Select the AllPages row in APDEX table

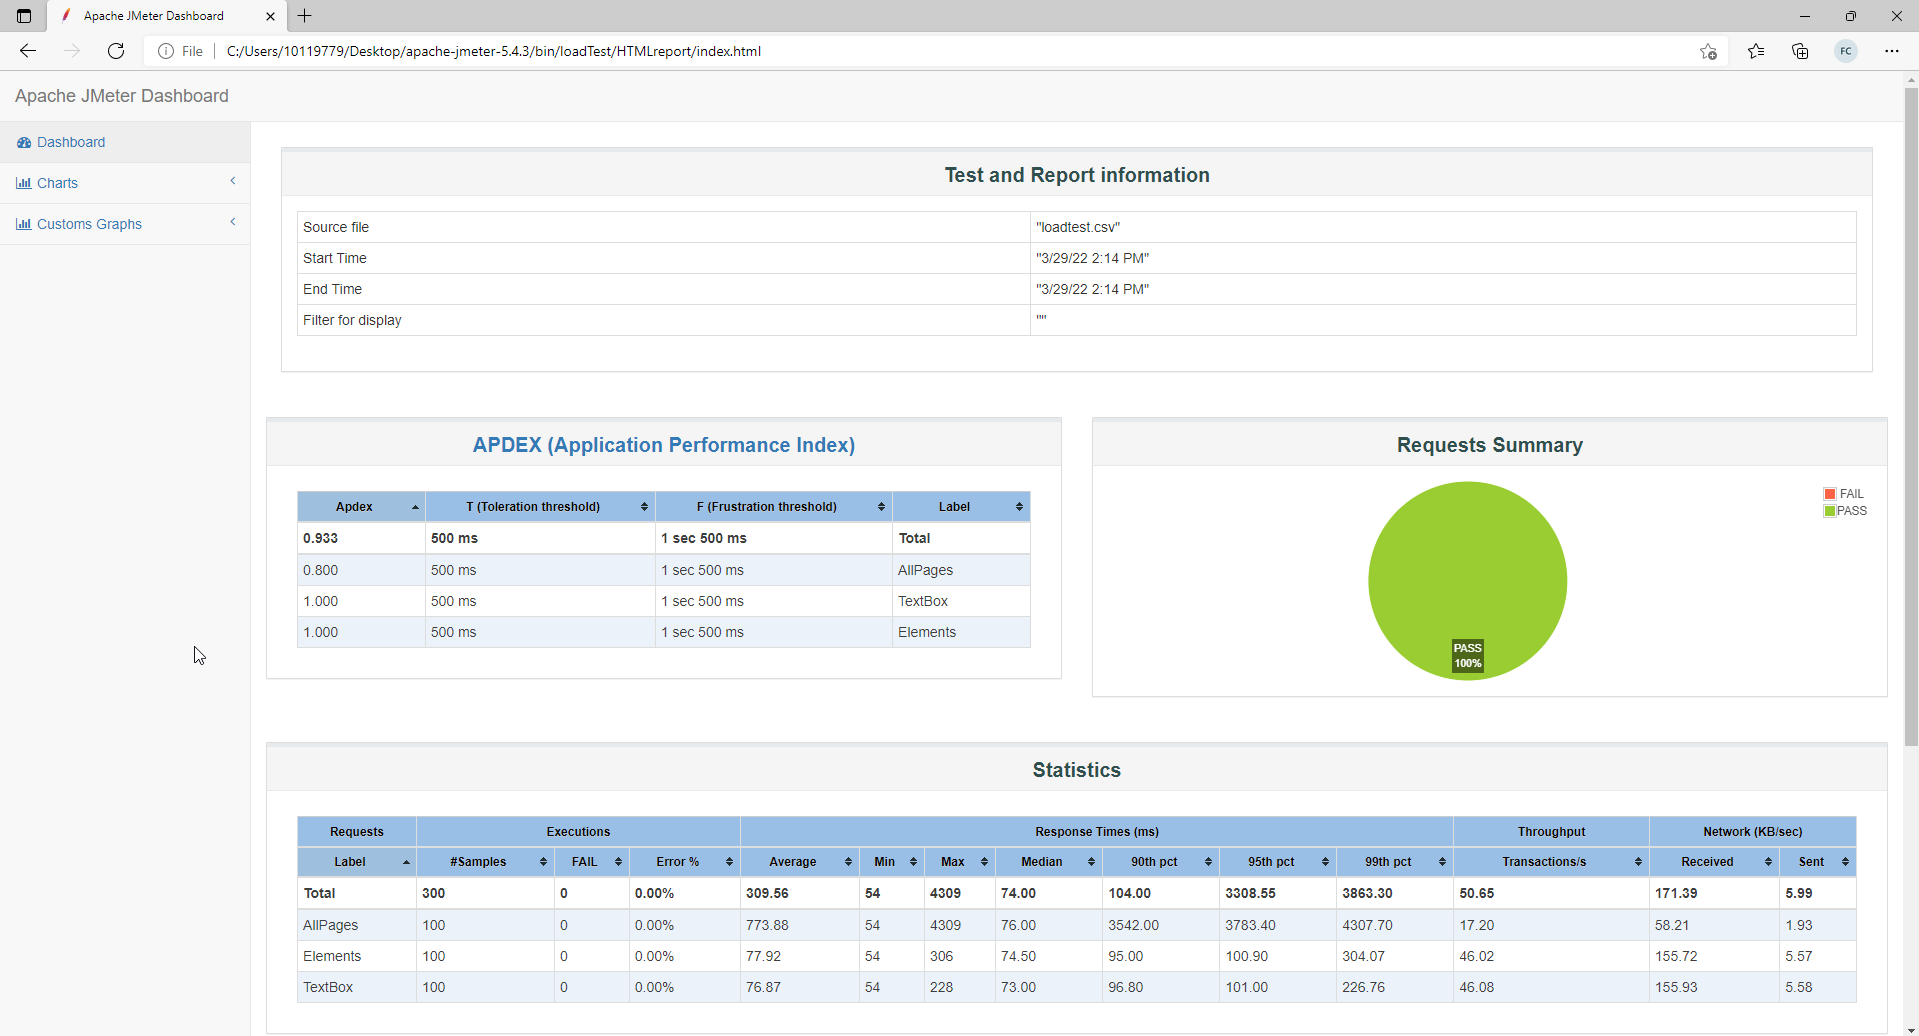[664, 570]
